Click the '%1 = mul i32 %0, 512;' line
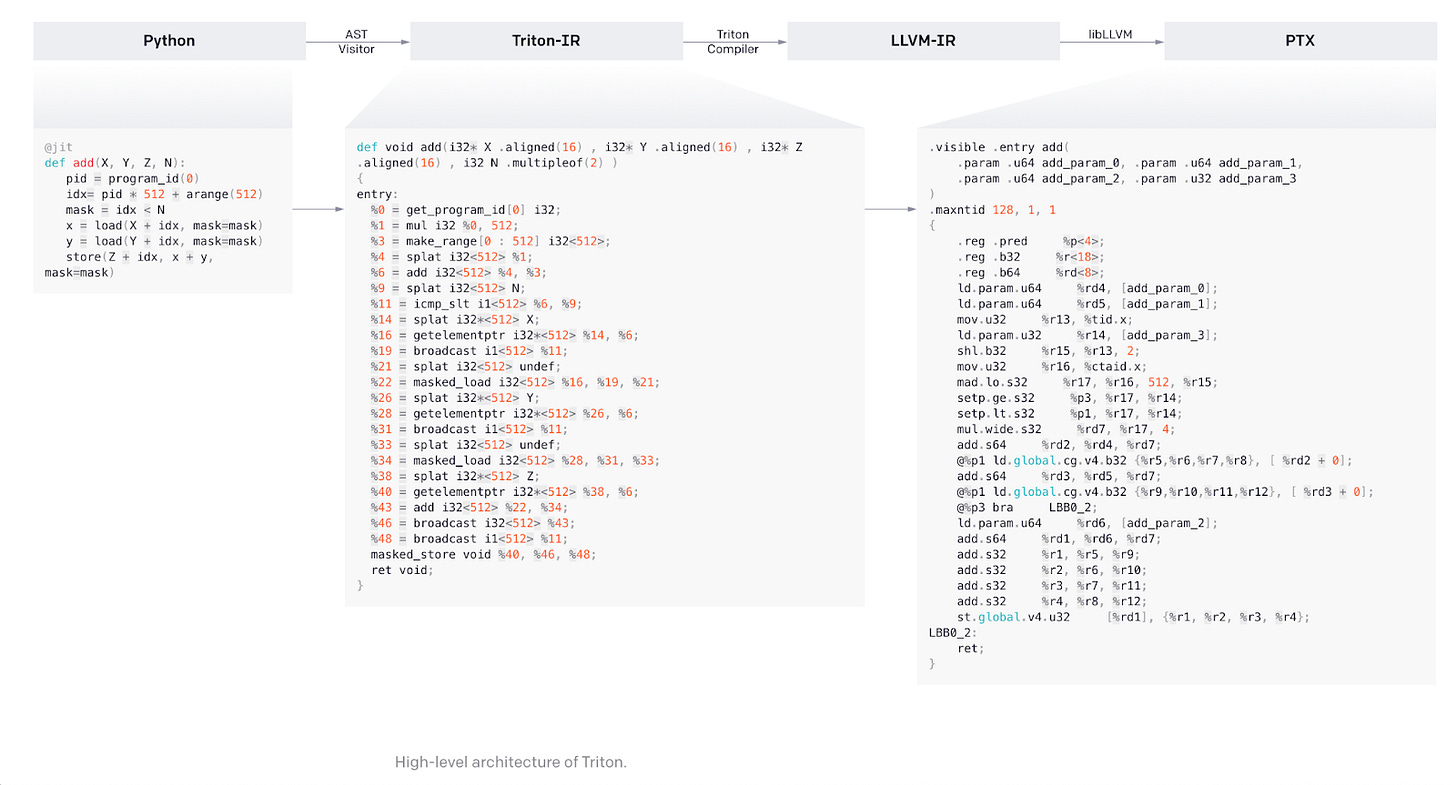Viewport: 1456px width, 785px height. 445,225
